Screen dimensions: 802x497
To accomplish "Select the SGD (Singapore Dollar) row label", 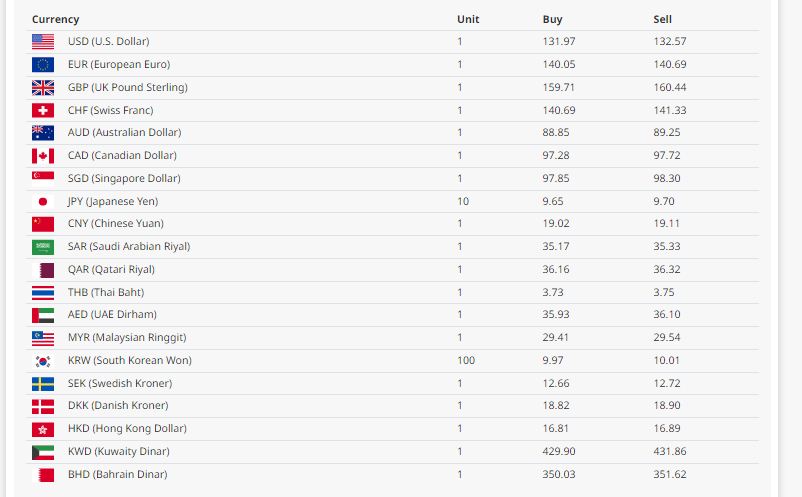I will point(124,178).
